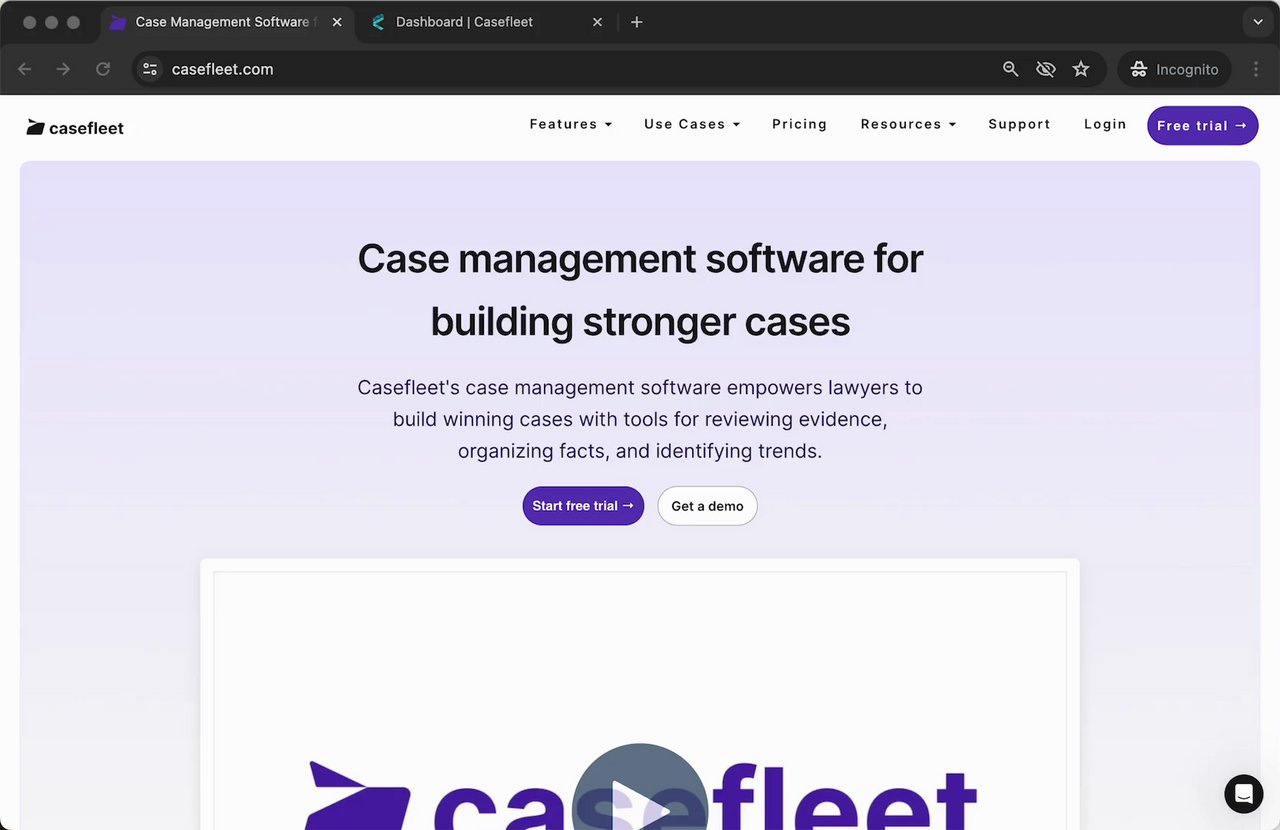Go forward with the browser forward arrow
The height and width of the screenshot is (830, 1280).
point(63,69)
